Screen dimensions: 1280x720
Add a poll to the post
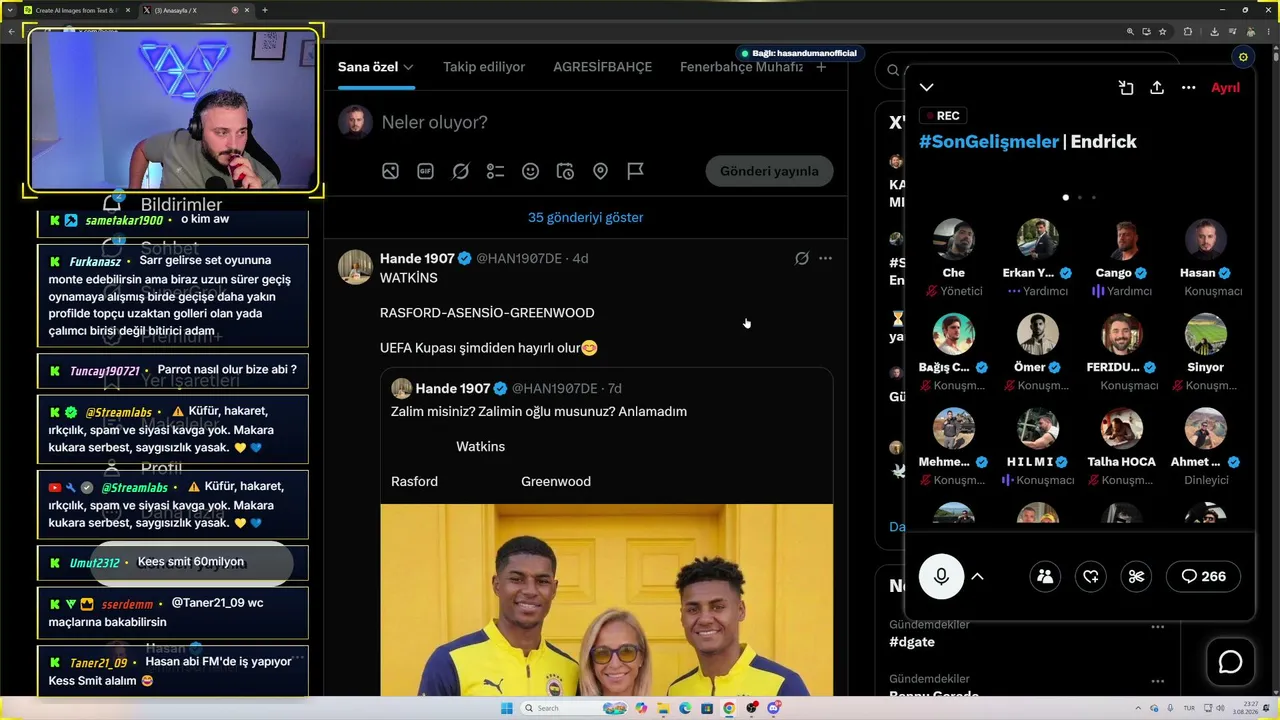click(x=496, y=171)
